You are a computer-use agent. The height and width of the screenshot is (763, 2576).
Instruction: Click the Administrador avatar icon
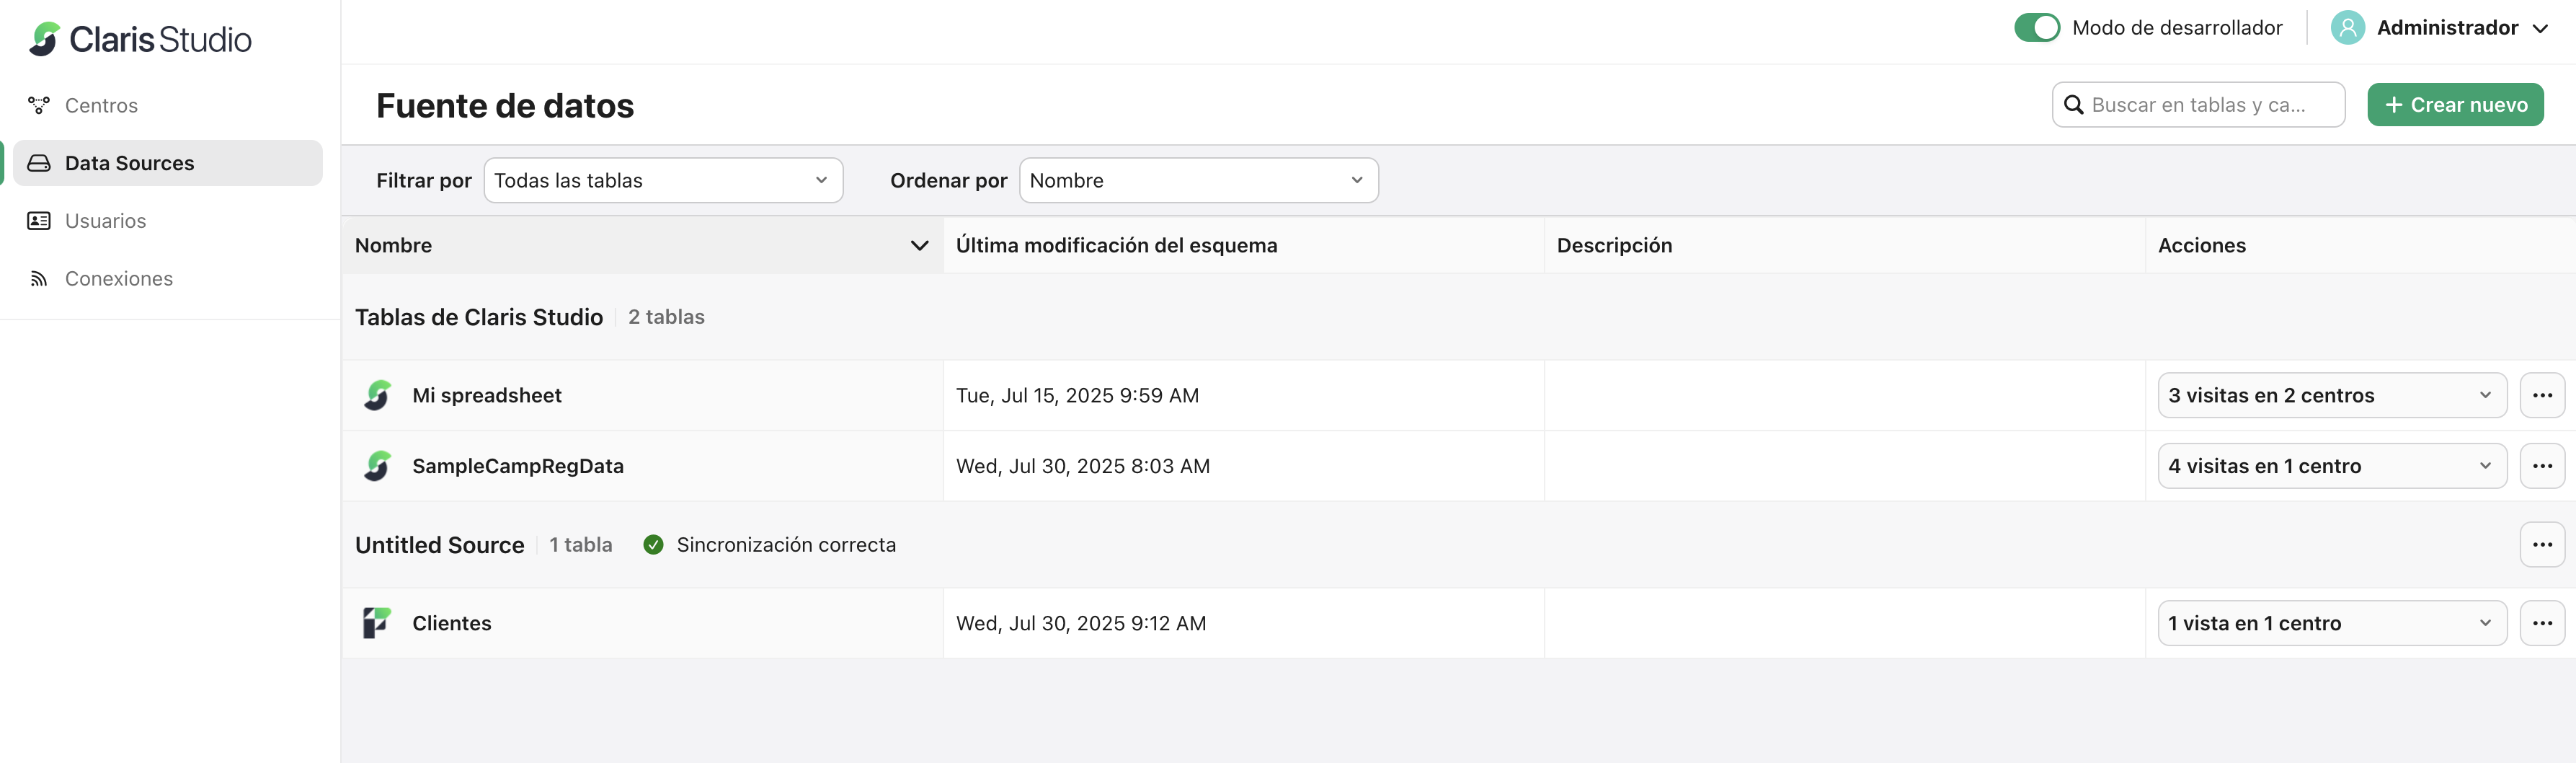click(2347, 28)
